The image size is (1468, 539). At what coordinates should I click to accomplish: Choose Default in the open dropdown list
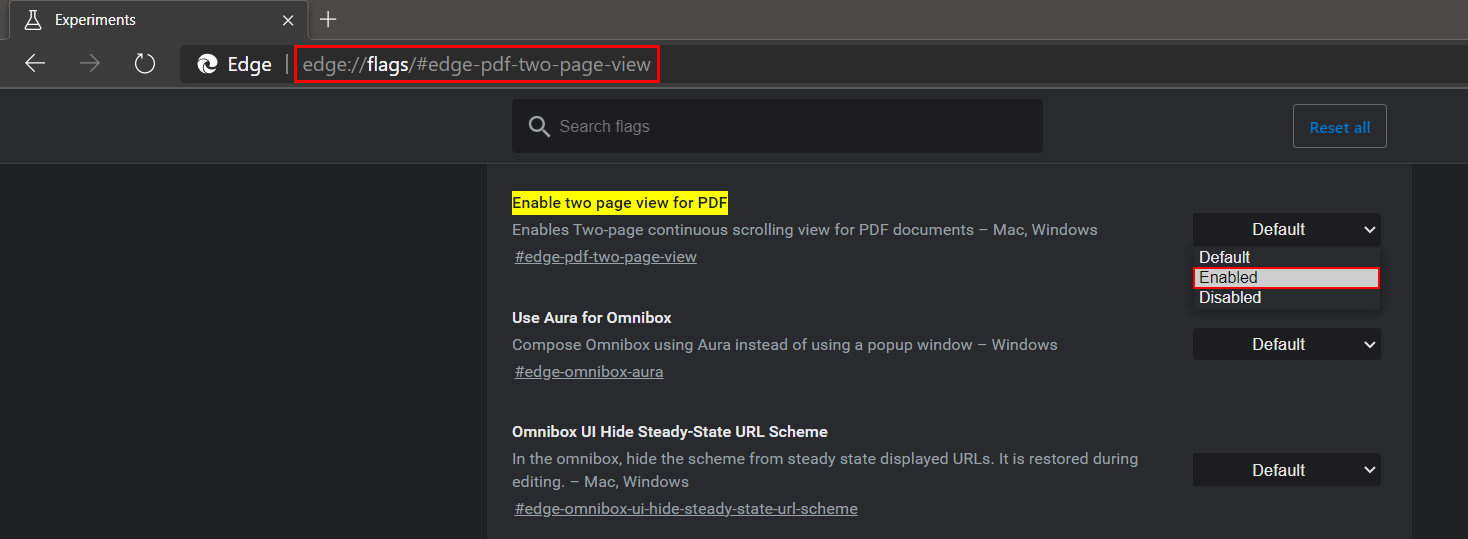point(1287,257)
